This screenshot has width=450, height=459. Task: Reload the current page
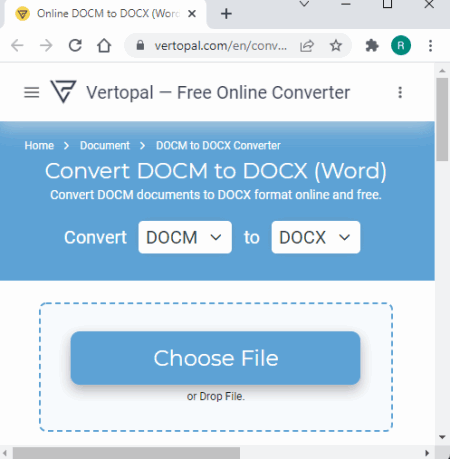pos(75,45)
